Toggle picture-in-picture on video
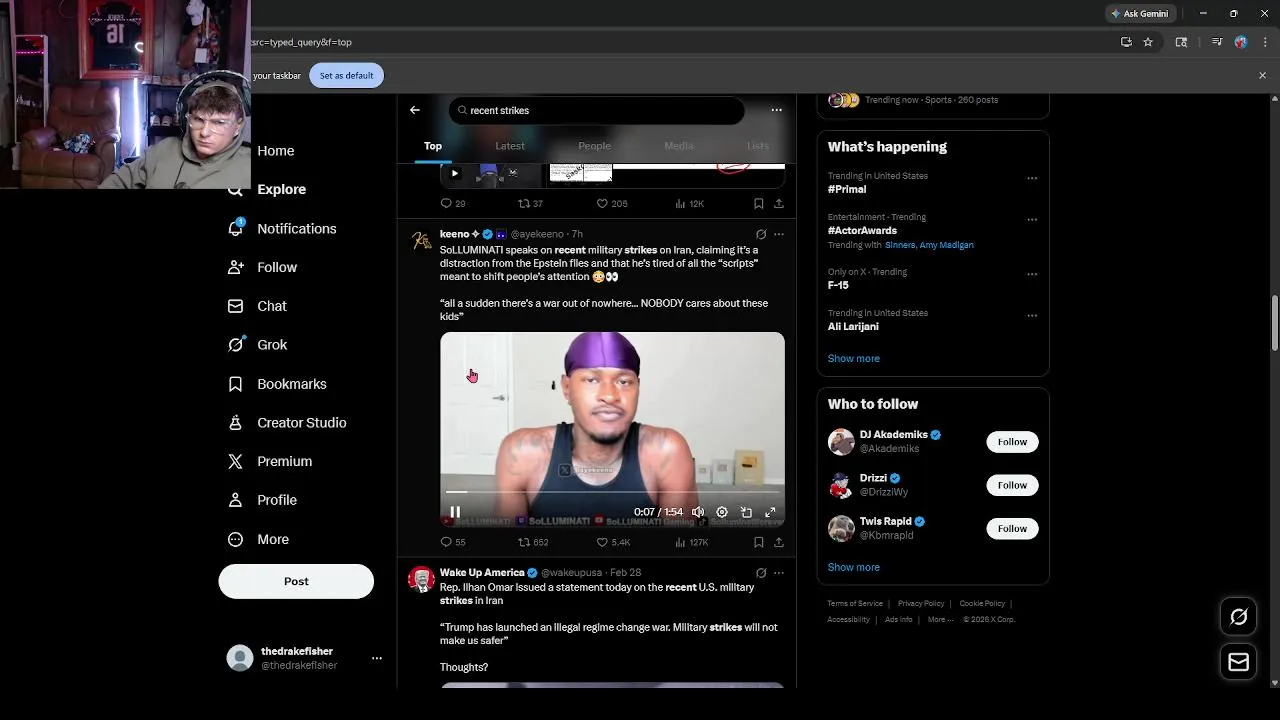1280x720 pixels. click(746, 512)
